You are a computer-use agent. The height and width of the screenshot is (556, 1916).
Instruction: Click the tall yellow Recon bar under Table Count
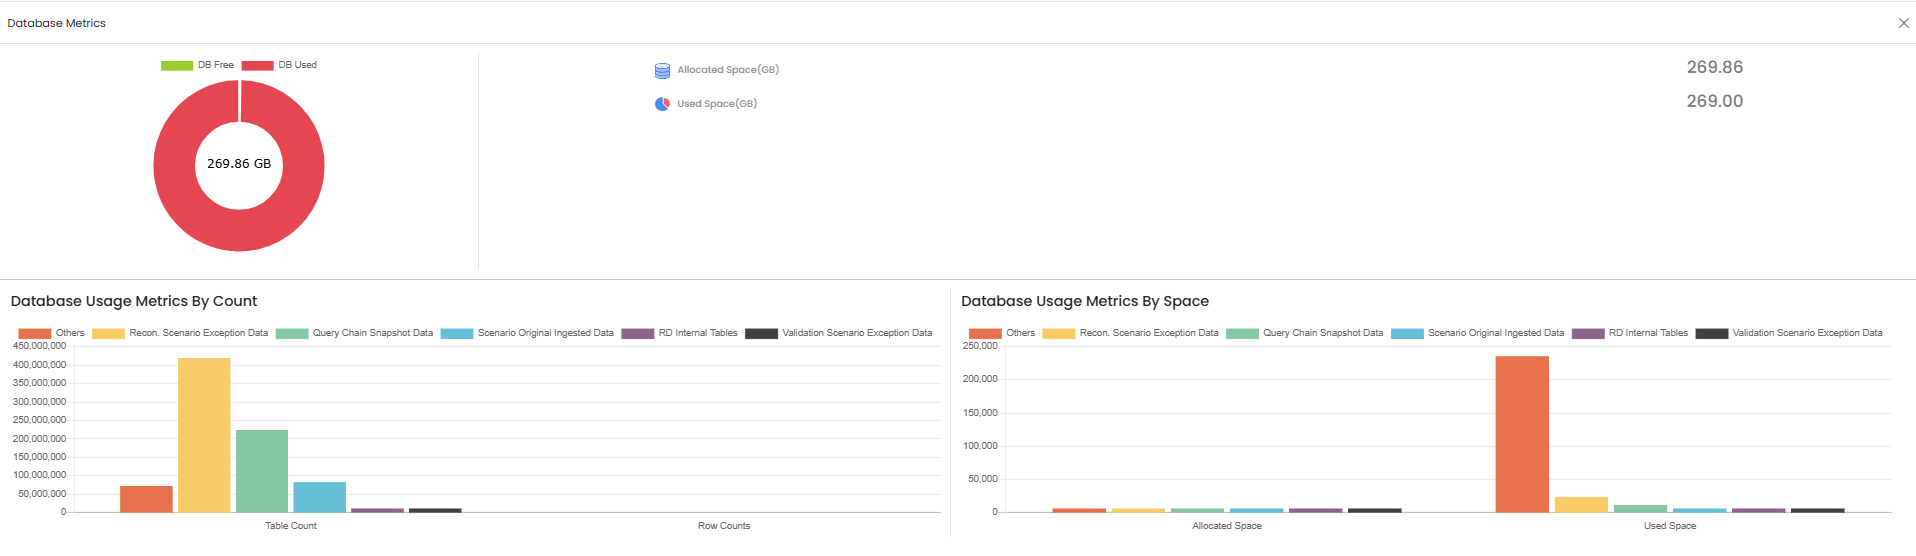pos(204,435)
